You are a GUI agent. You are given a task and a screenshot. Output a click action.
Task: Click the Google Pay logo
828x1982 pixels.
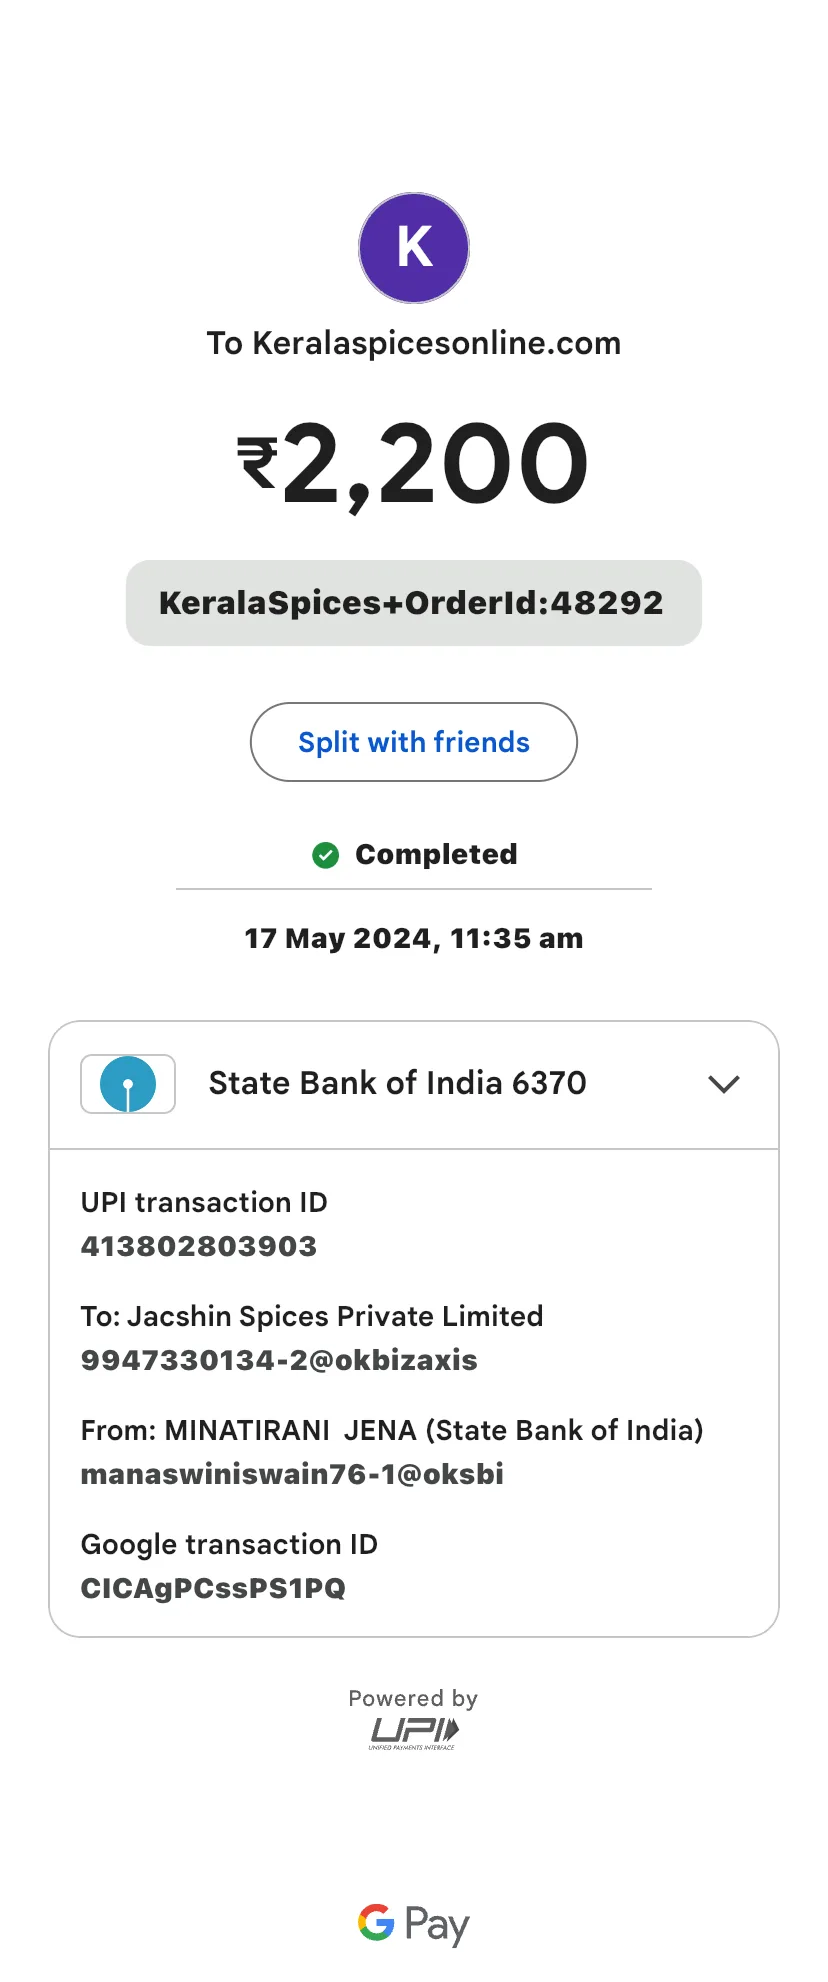pos(414,1924)
